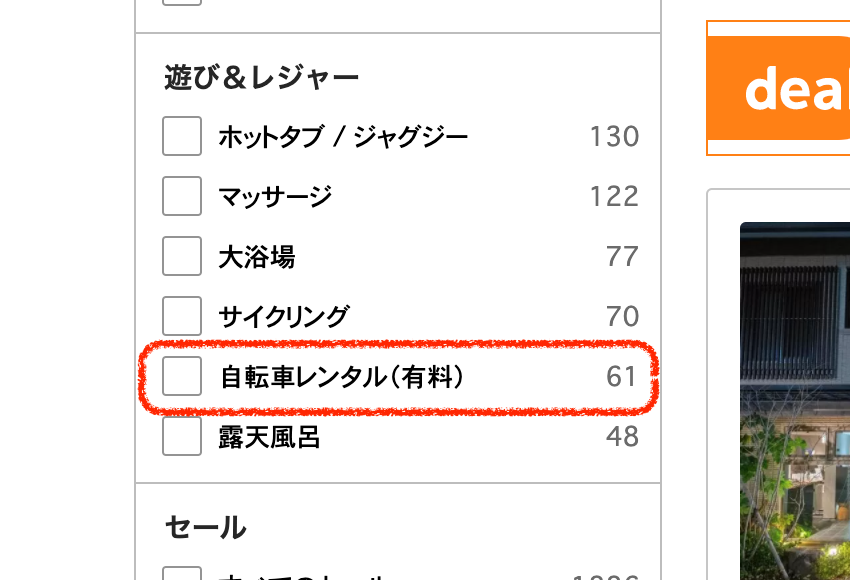This screenshot has height=580, width=850.
Task: Select the 自転車レンタル(有料) checkbox
Action: (x=182, y=376)
